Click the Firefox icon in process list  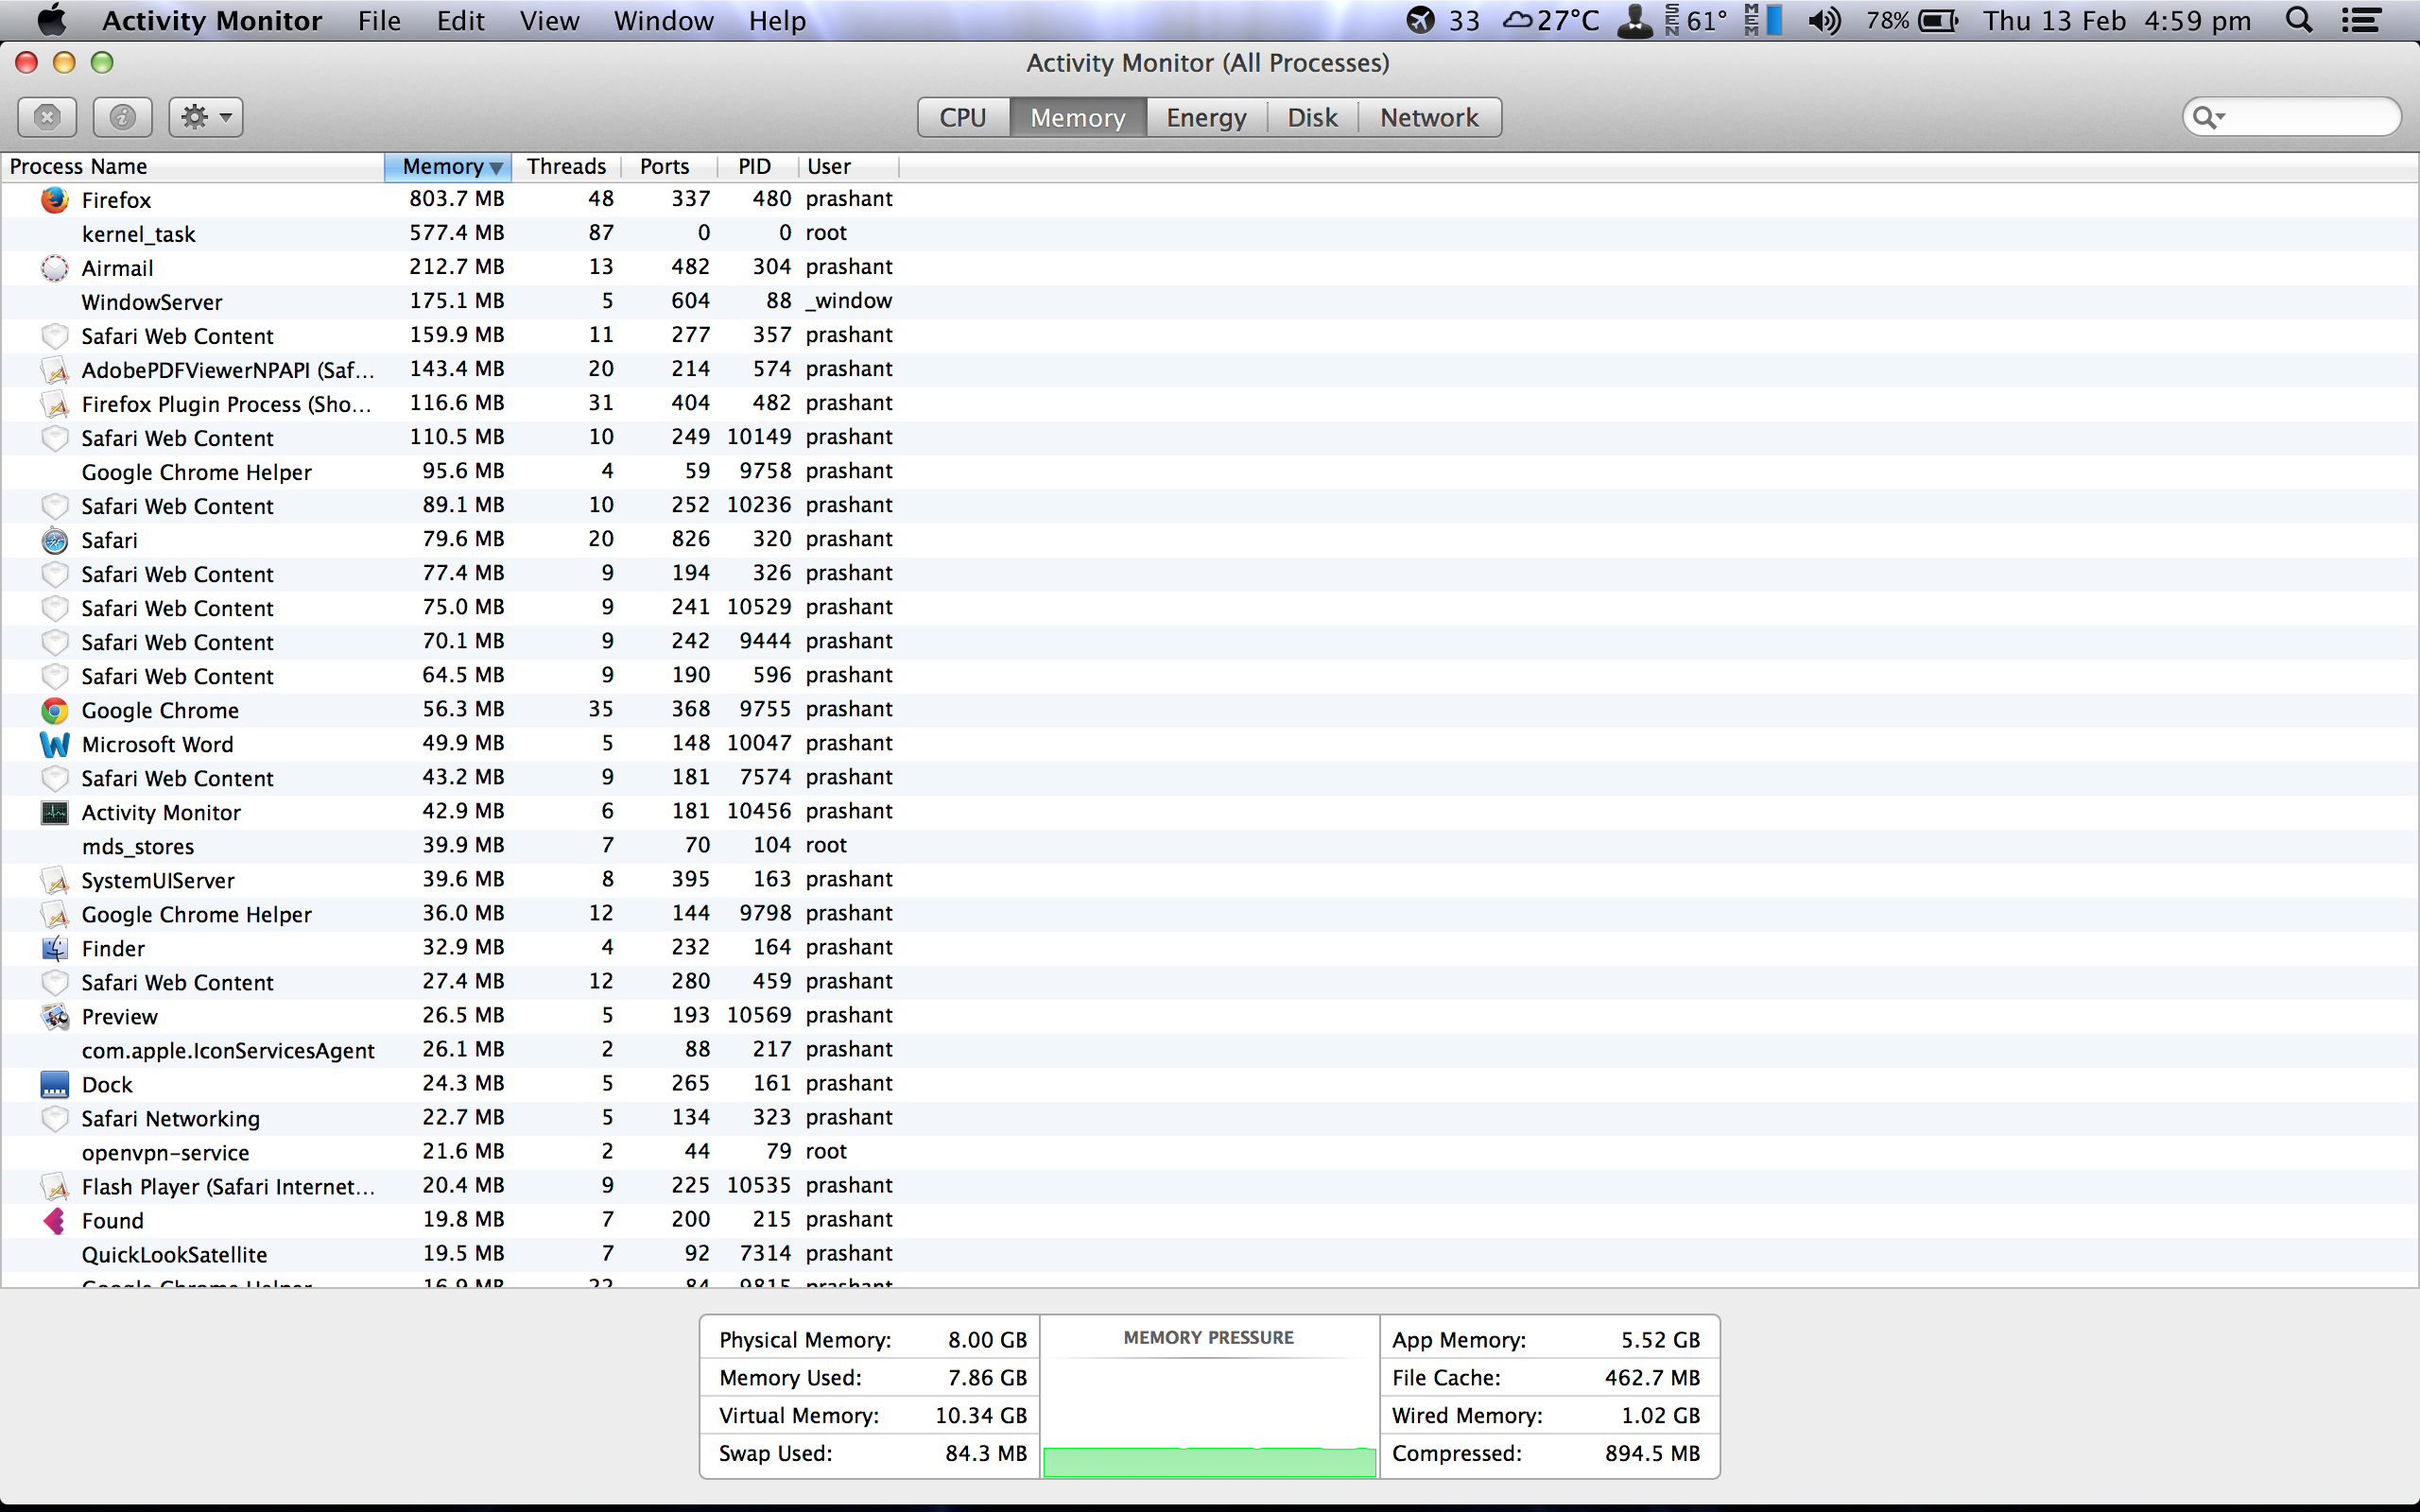(55, 200)
